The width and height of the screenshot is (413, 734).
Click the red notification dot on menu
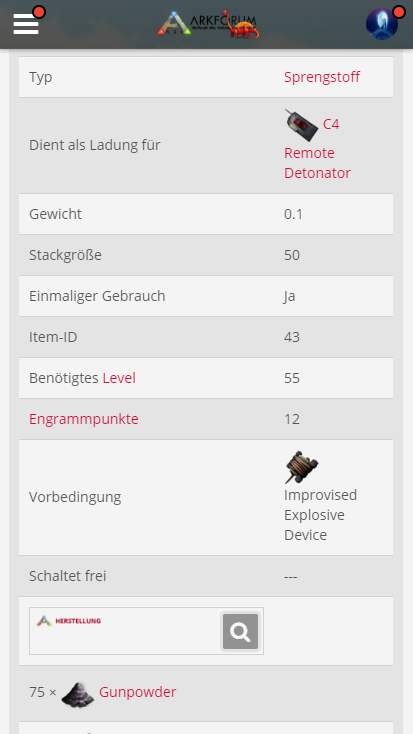point(39,12)
